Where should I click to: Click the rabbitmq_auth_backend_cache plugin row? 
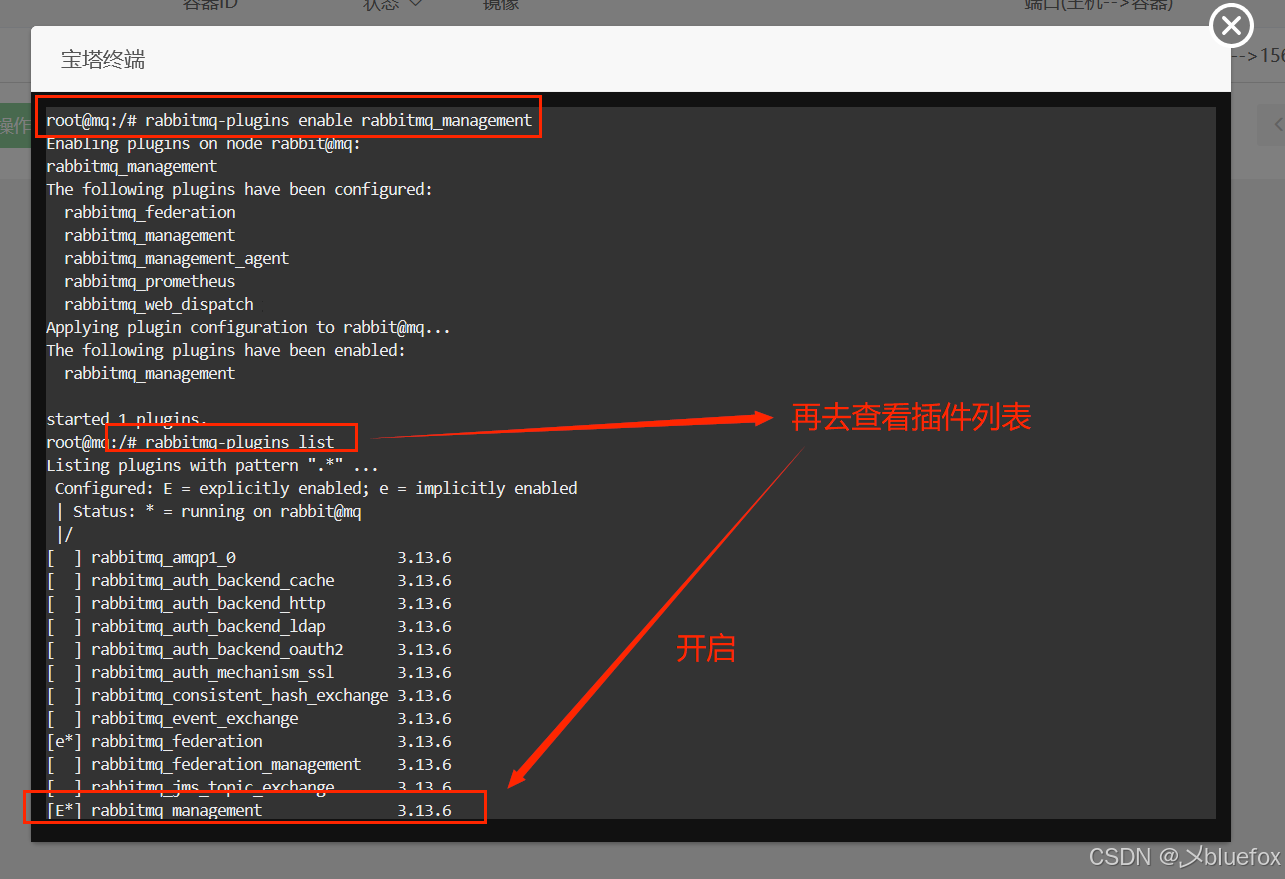click(249, 581)
